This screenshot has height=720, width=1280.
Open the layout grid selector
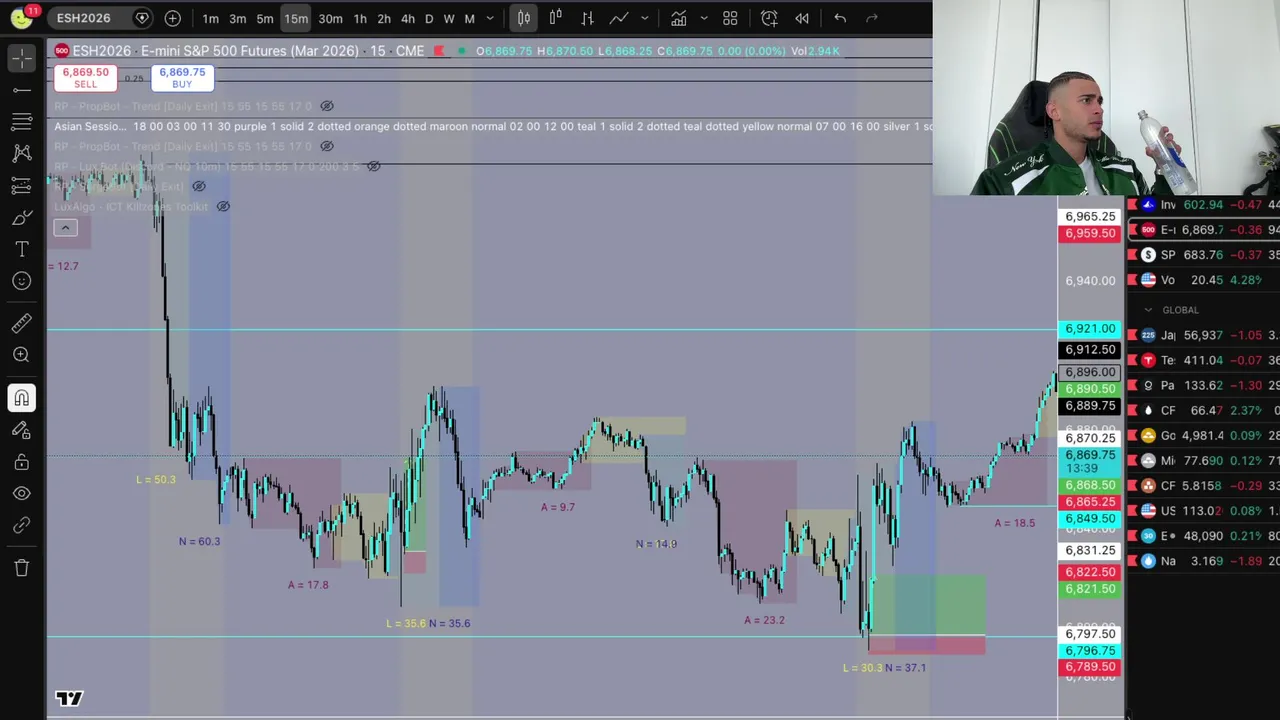[x=730, y=18]
